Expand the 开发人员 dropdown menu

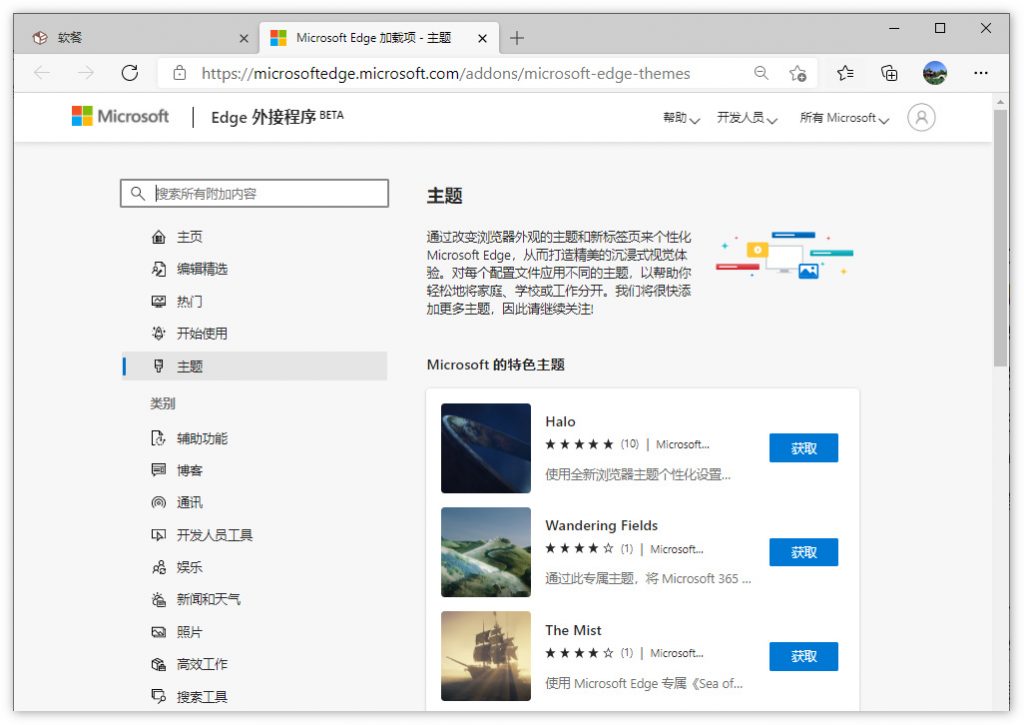click(x=747, y=118)
